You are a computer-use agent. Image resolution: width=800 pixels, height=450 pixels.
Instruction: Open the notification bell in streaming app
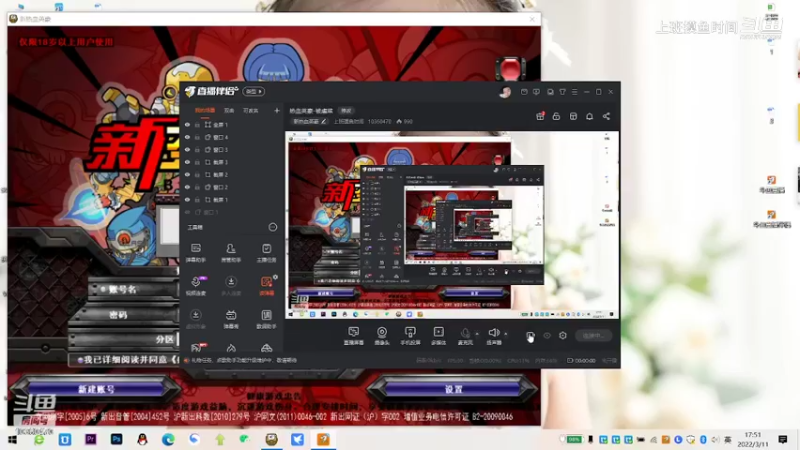(589, 116)
